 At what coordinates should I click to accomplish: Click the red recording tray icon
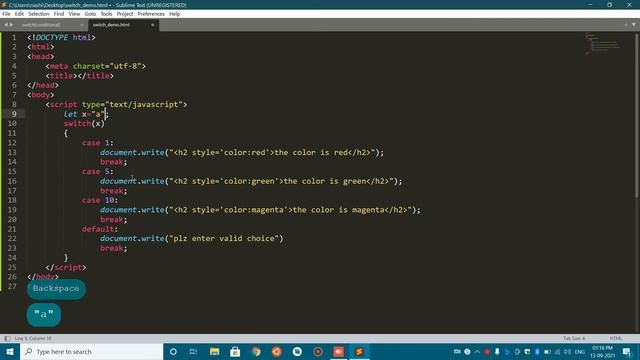pyautogui.click(x=487, y=351)
